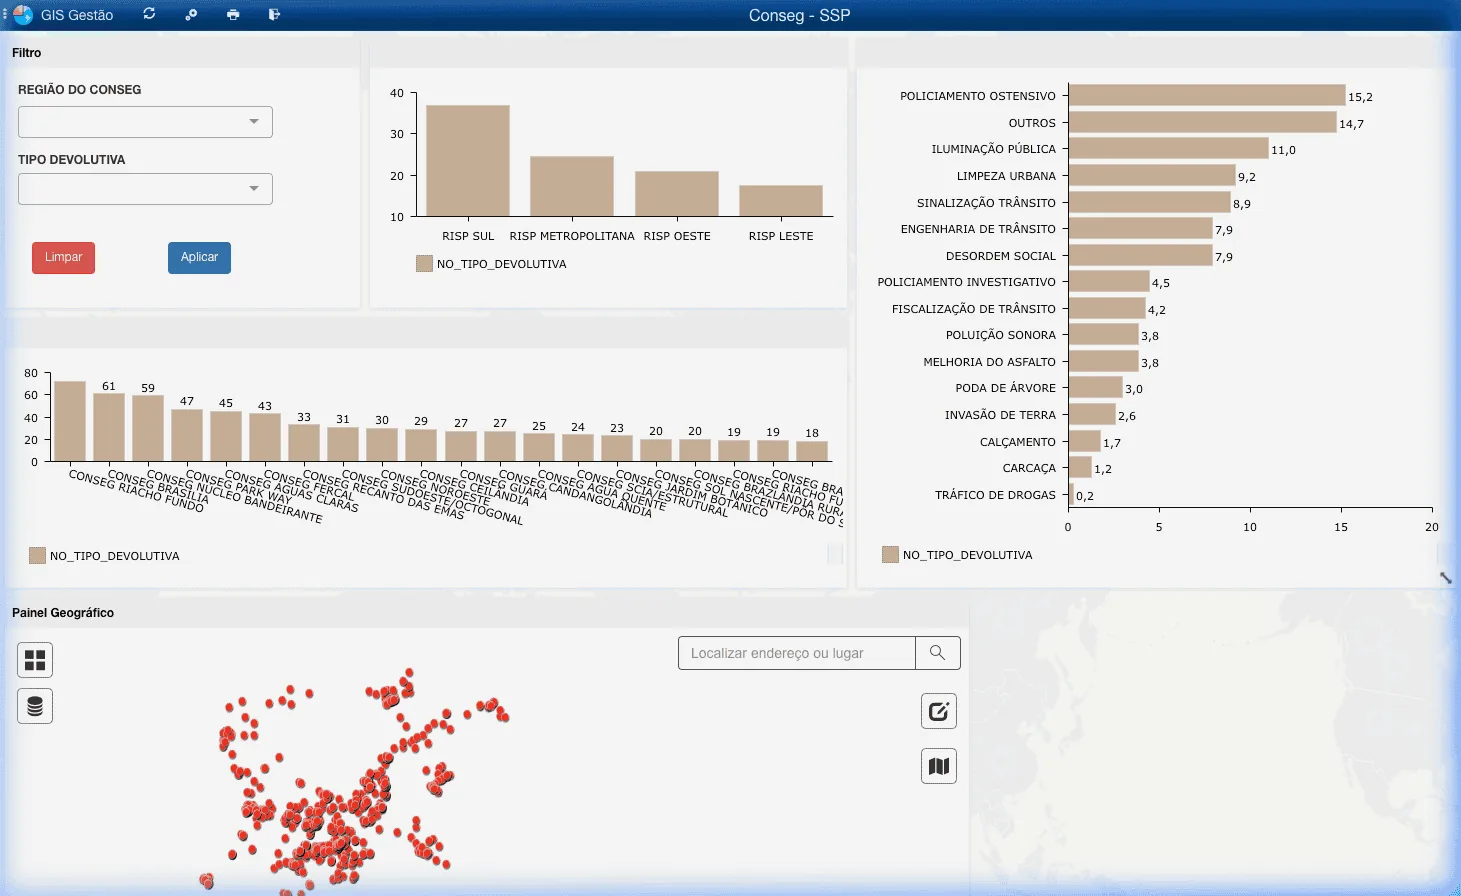Open the basemap gallery icon on the map
This screenshot has height=896, width=1461.
click(34, 659)
